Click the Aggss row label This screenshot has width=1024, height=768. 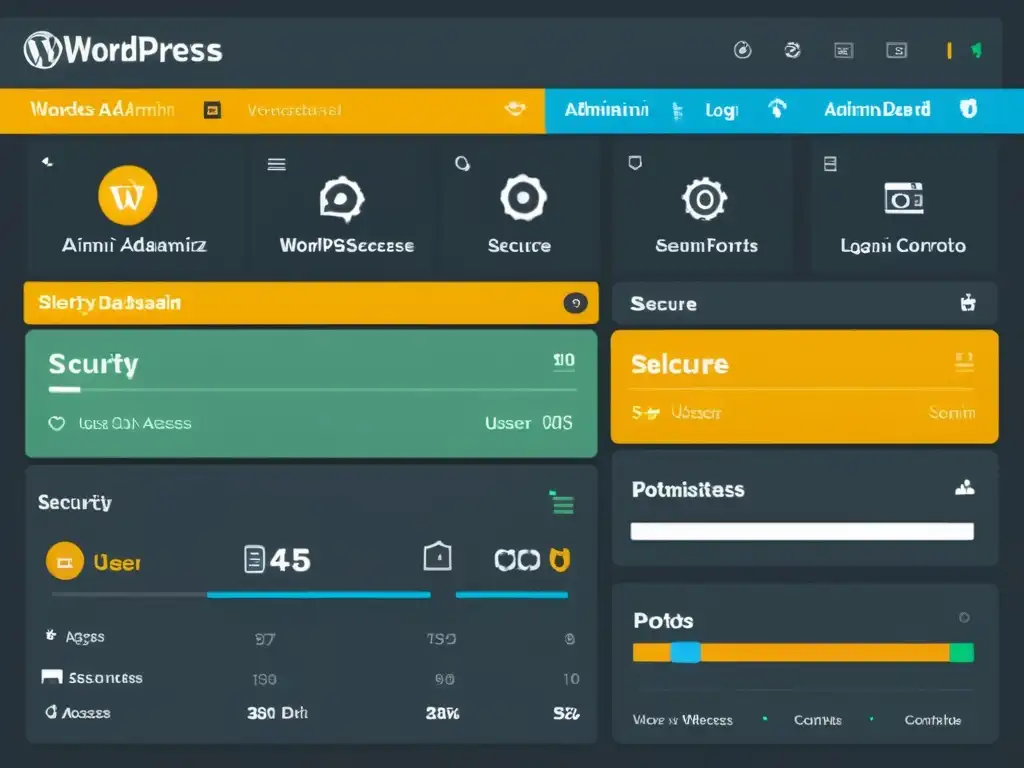pyautogui.click(x=85, y=637)
